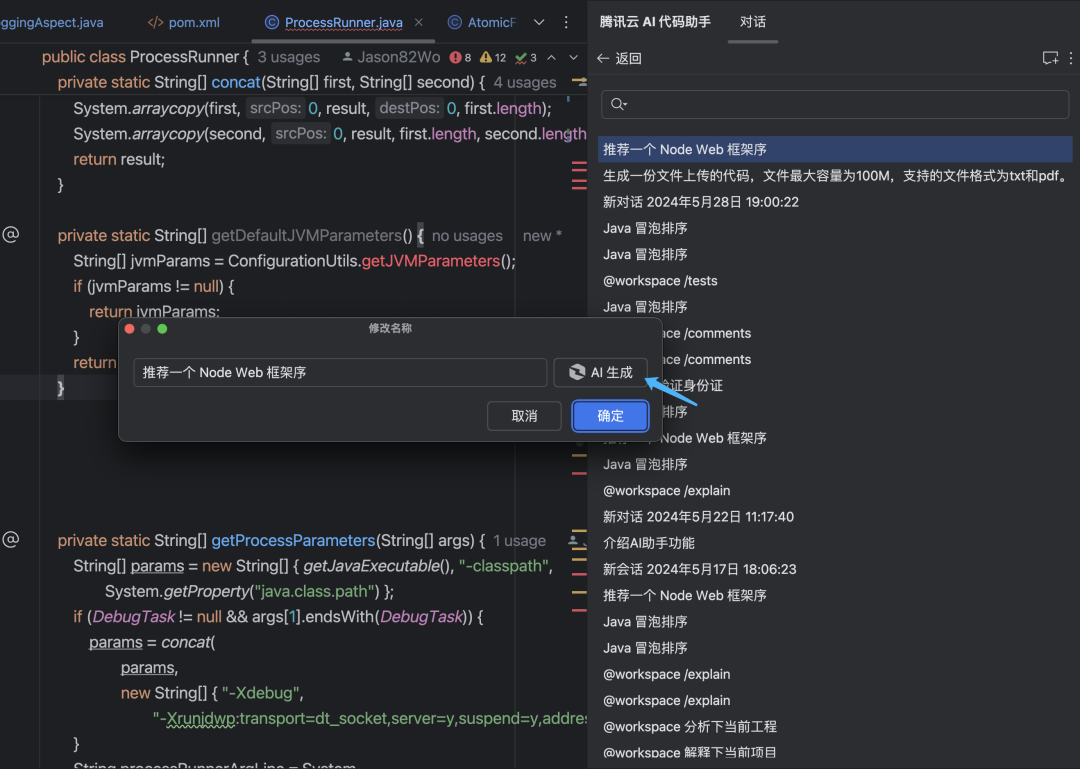Click the concat method name declaration

pos(236,83)
